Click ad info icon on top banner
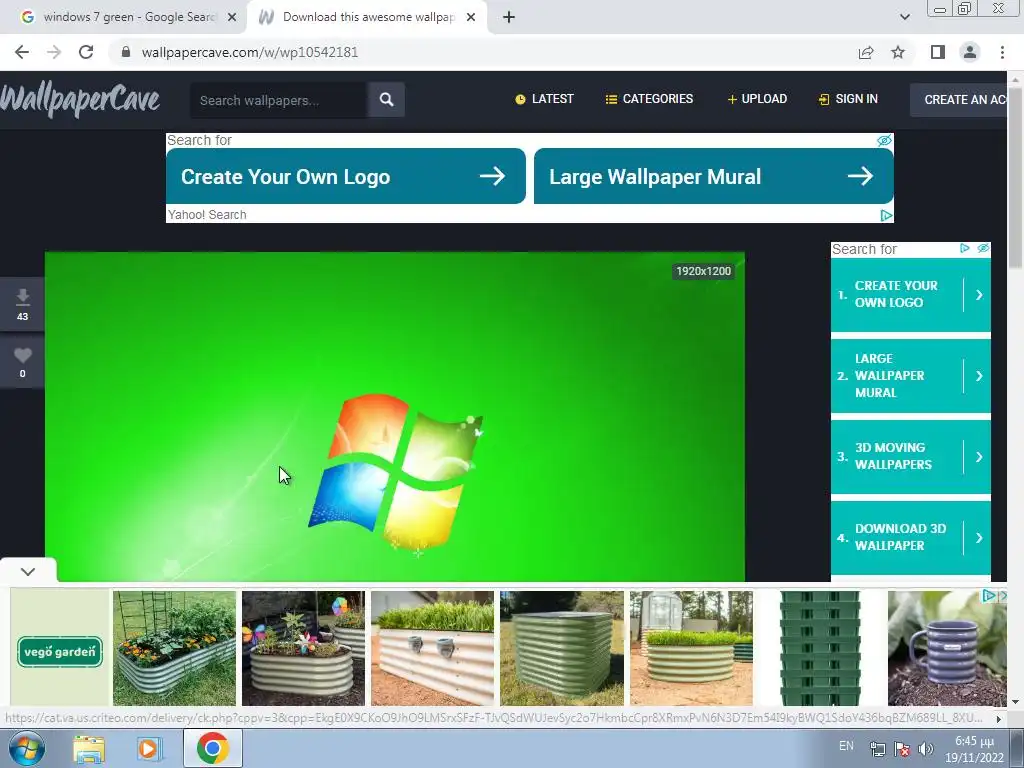The height and width of the screenshot is (768, 1024). [x=886, y=216]
